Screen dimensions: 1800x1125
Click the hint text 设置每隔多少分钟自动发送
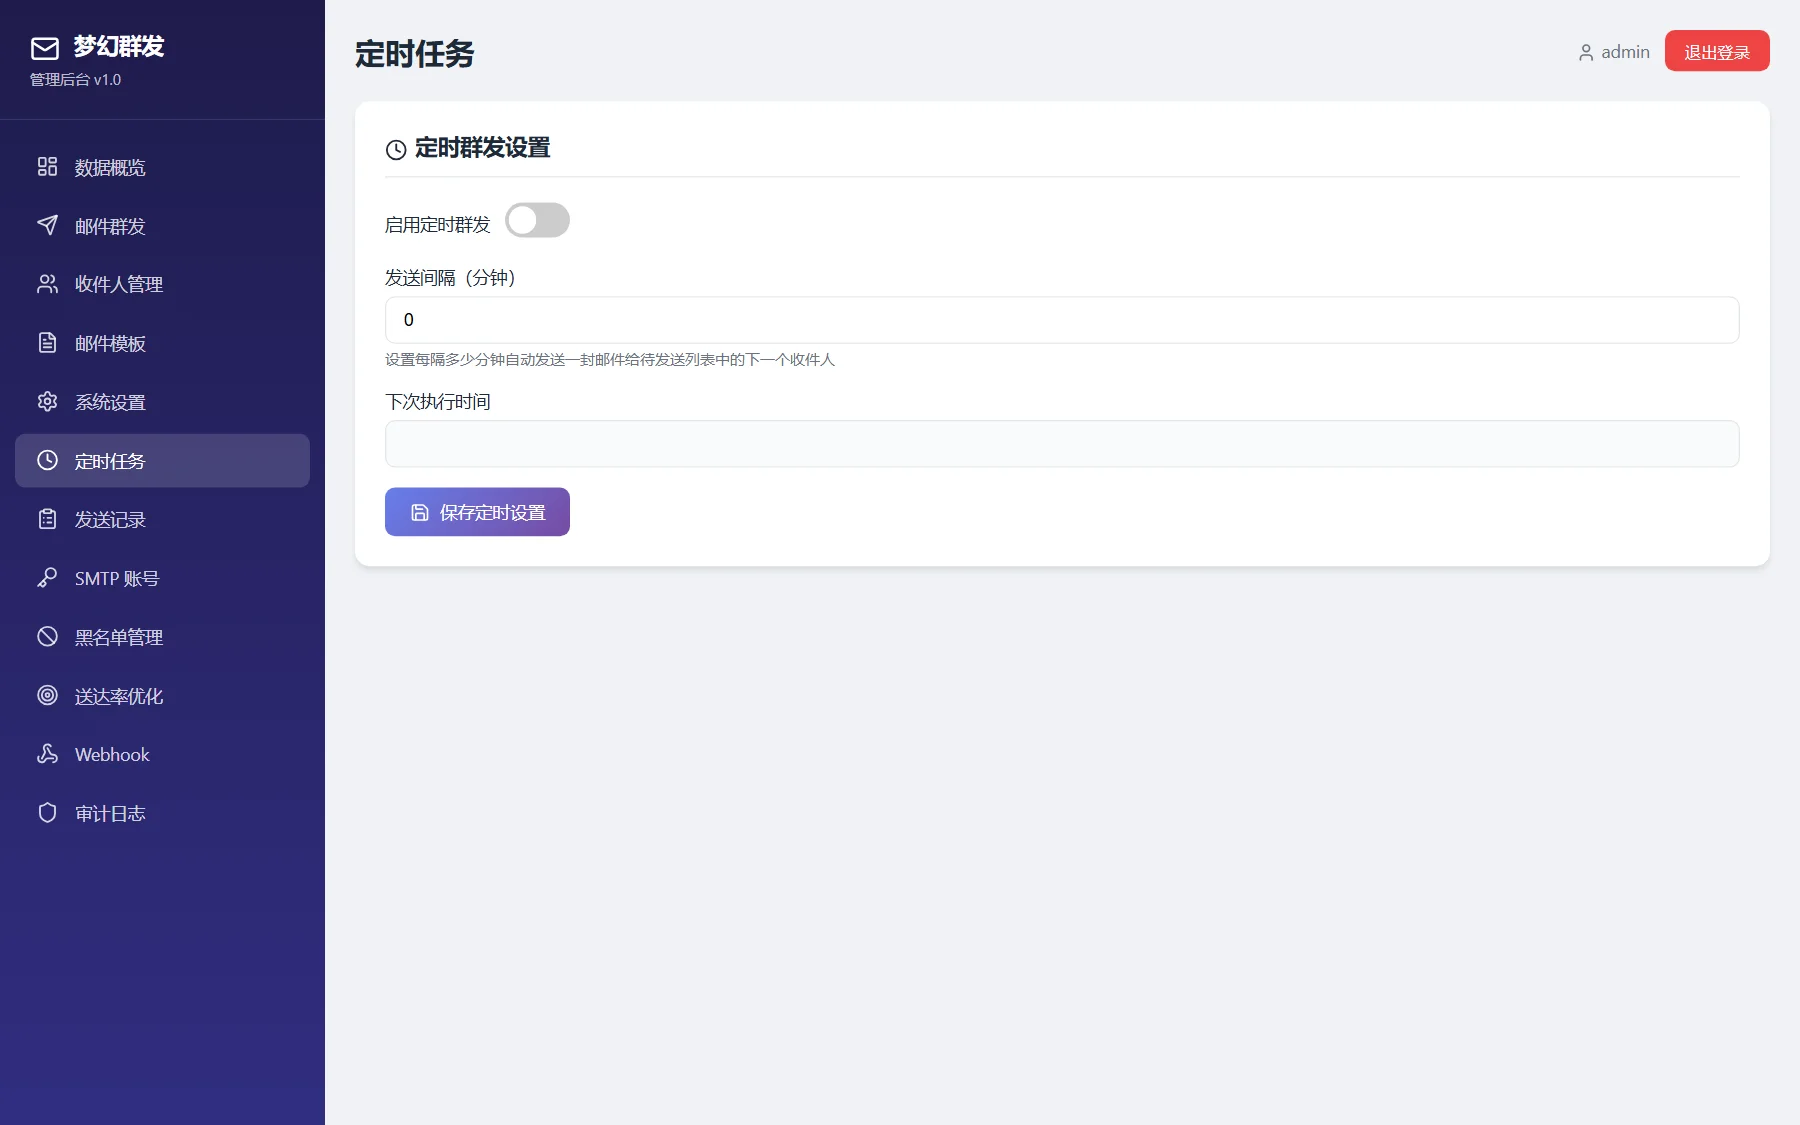click(610, 360)
